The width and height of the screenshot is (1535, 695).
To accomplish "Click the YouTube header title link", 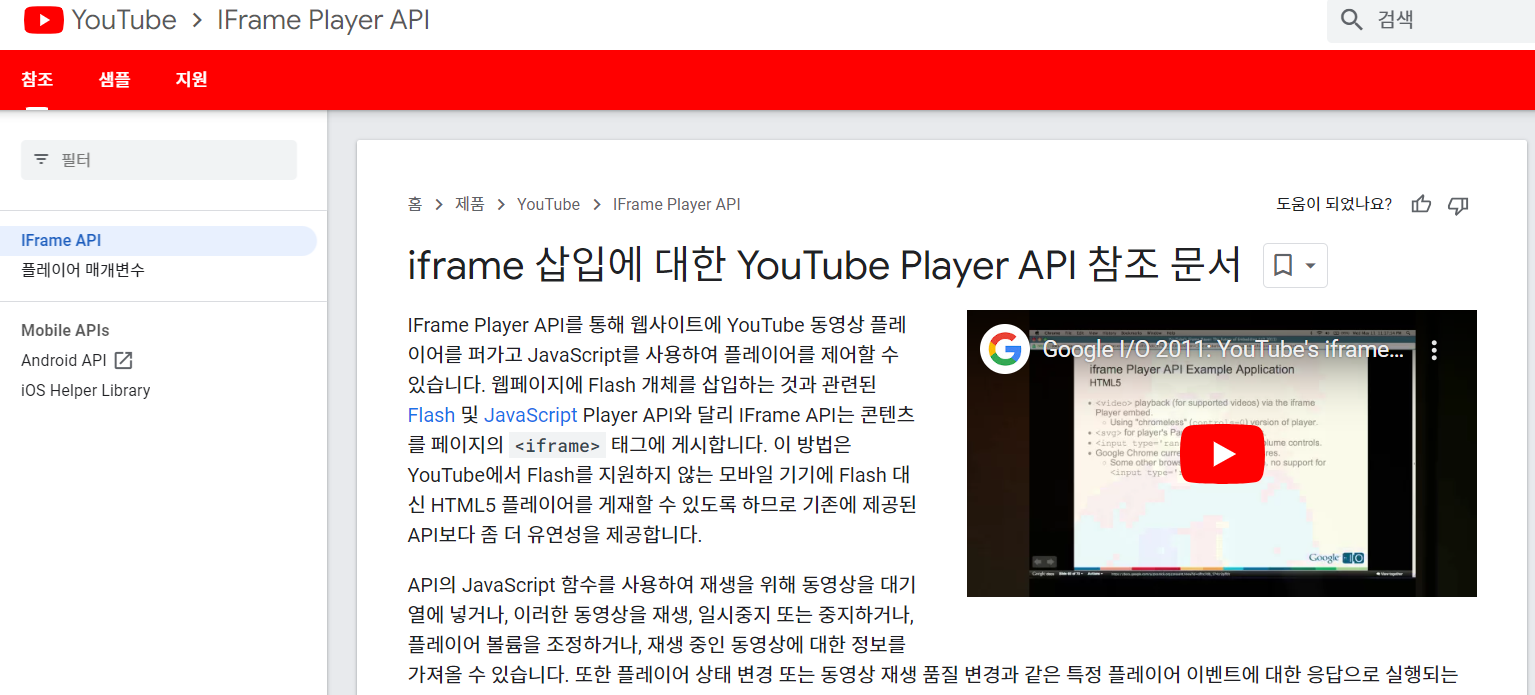I will tap(124, 20).
